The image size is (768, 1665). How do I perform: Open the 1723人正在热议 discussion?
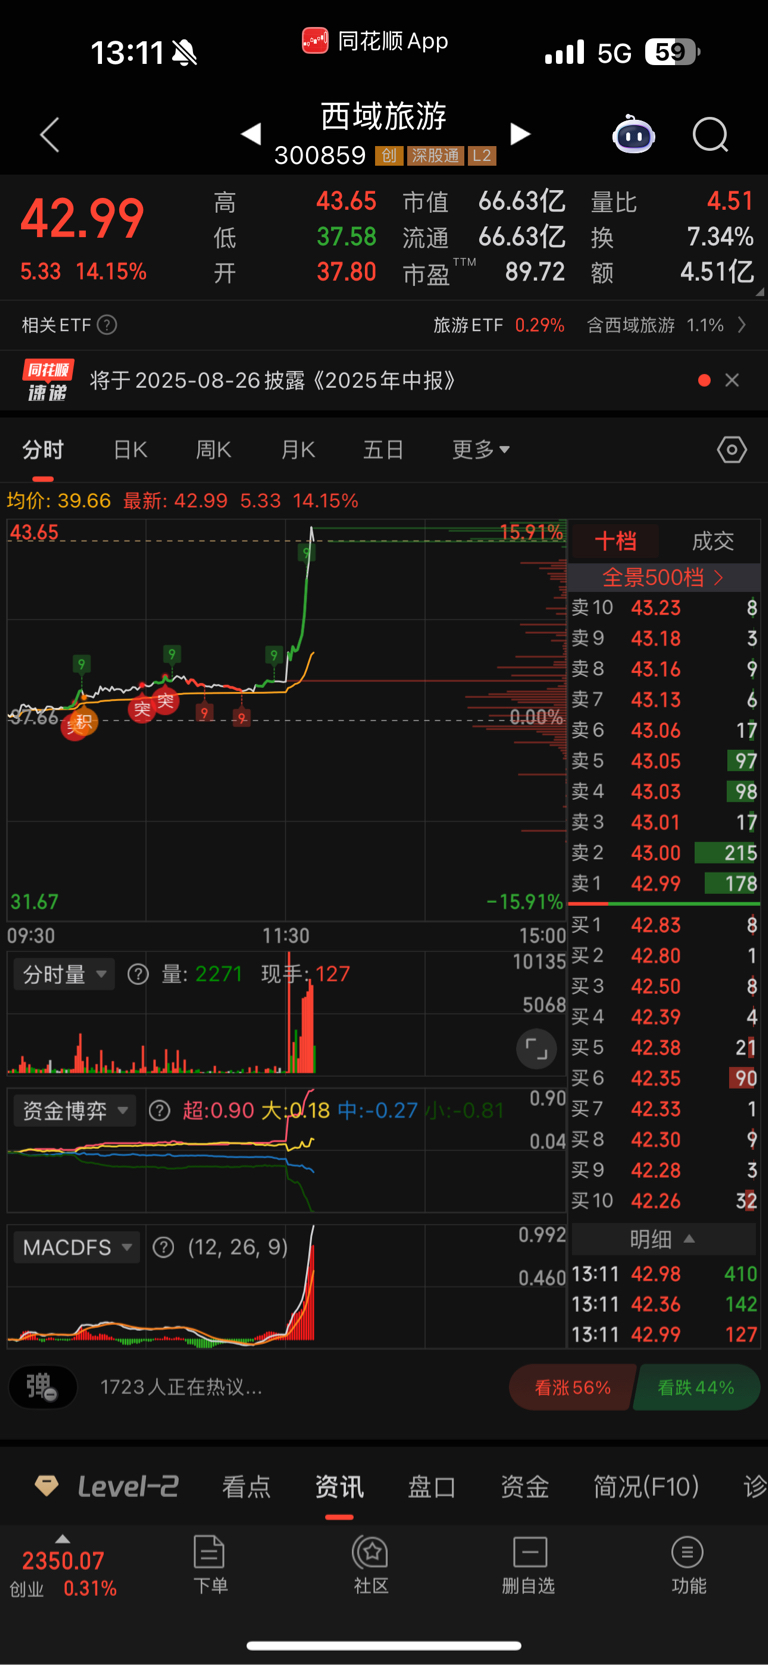pos(181,1387)
